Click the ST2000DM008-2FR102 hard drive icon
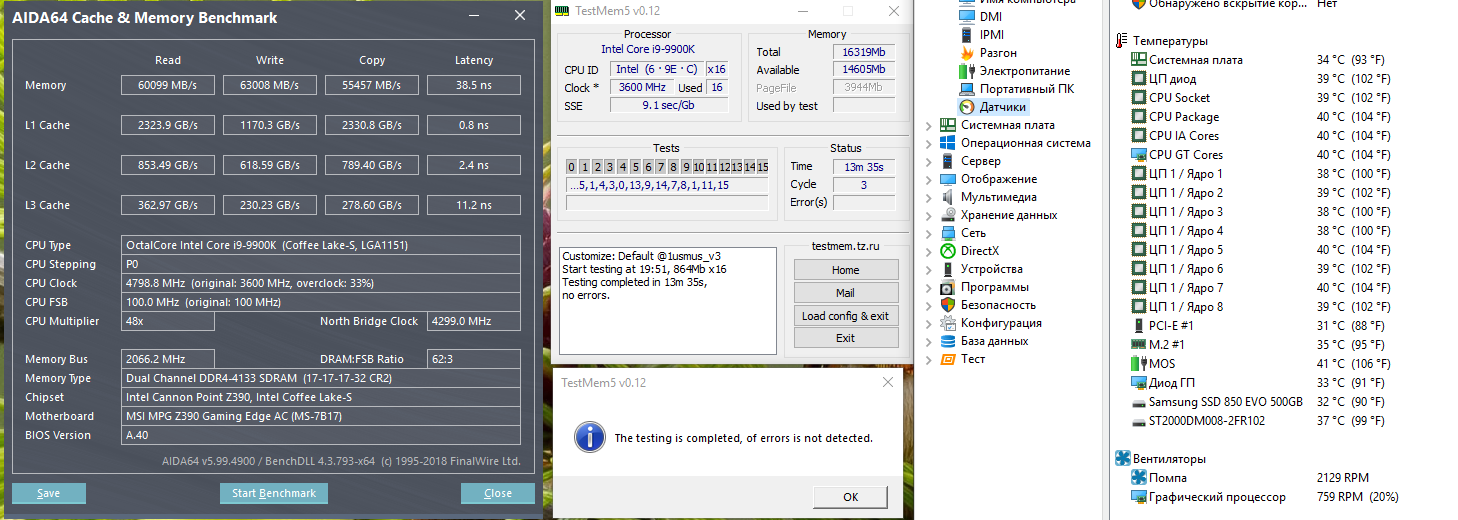 click(x=1139, y=421)
